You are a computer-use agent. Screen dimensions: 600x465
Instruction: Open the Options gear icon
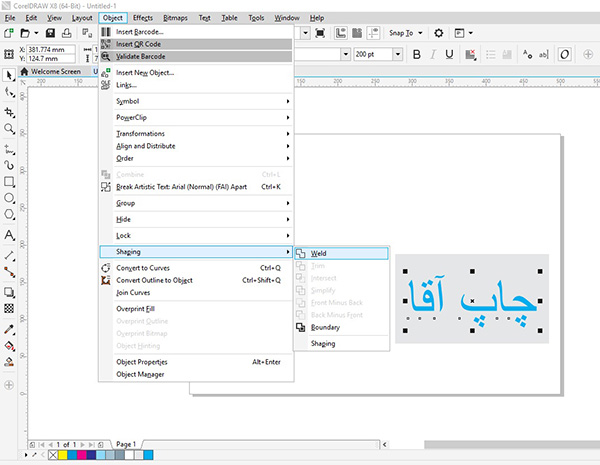pyautogui.click(x=439, y=33)
